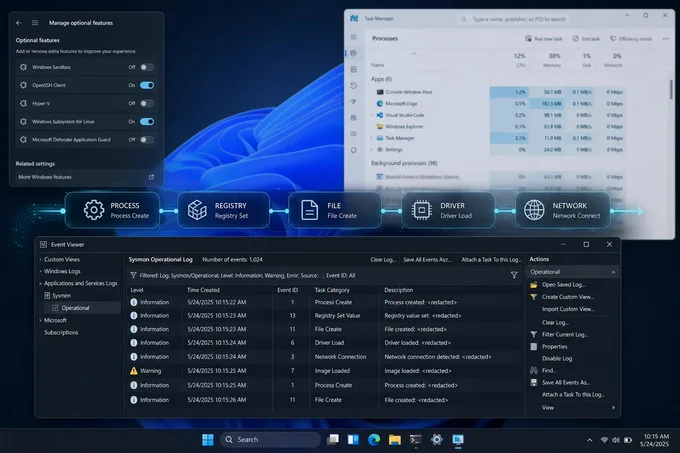Expand Visual Studio Code process group
The image size is (680, 453).
click(x=372, y=115)
